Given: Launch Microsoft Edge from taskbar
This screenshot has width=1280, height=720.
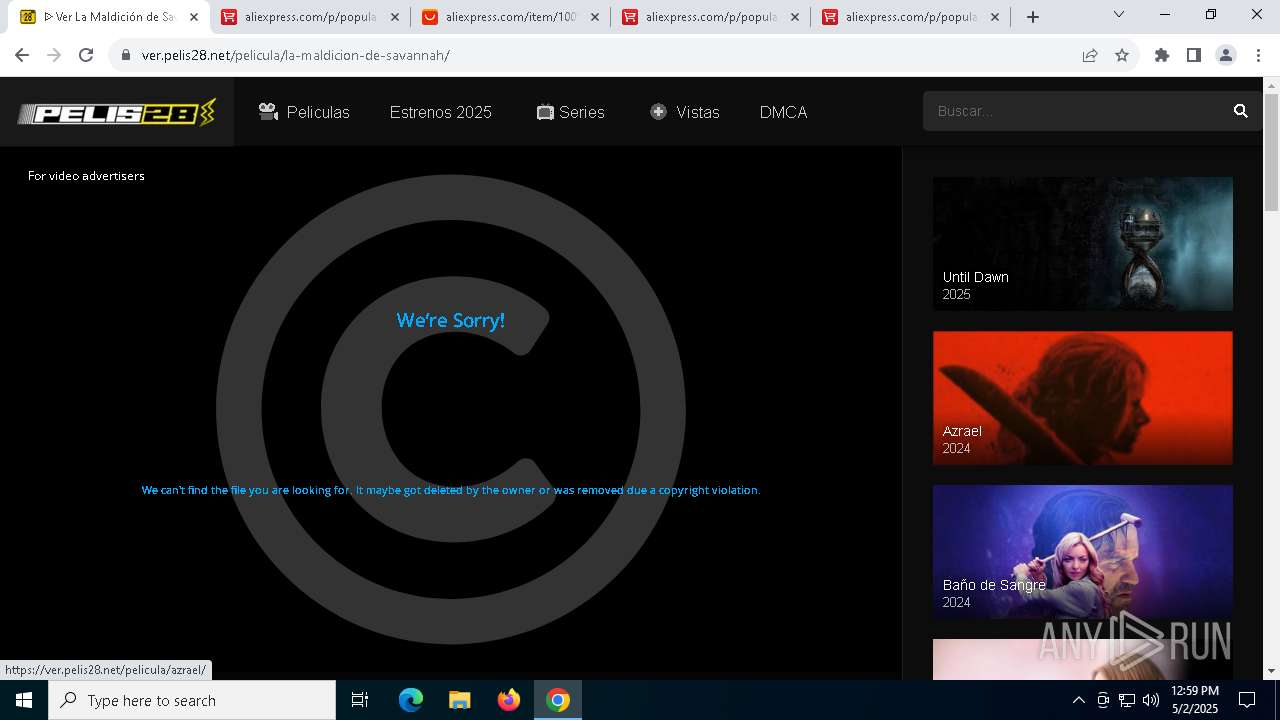Looking at the screenshot, I should pyautogui.click(x=411, y=700).
